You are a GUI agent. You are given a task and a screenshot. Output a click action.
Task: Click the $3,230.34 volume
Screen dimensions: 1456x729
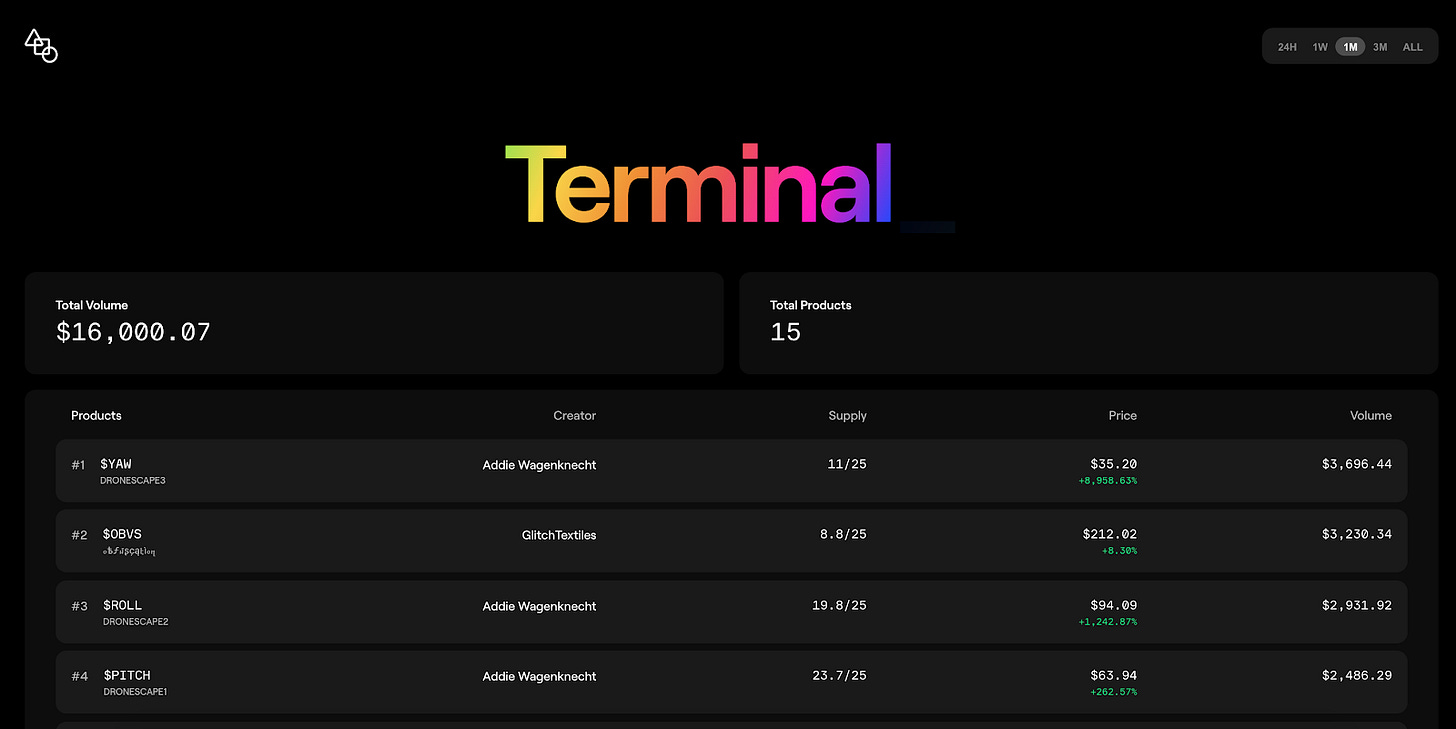pyautogui.click(x=1357, y=534)
